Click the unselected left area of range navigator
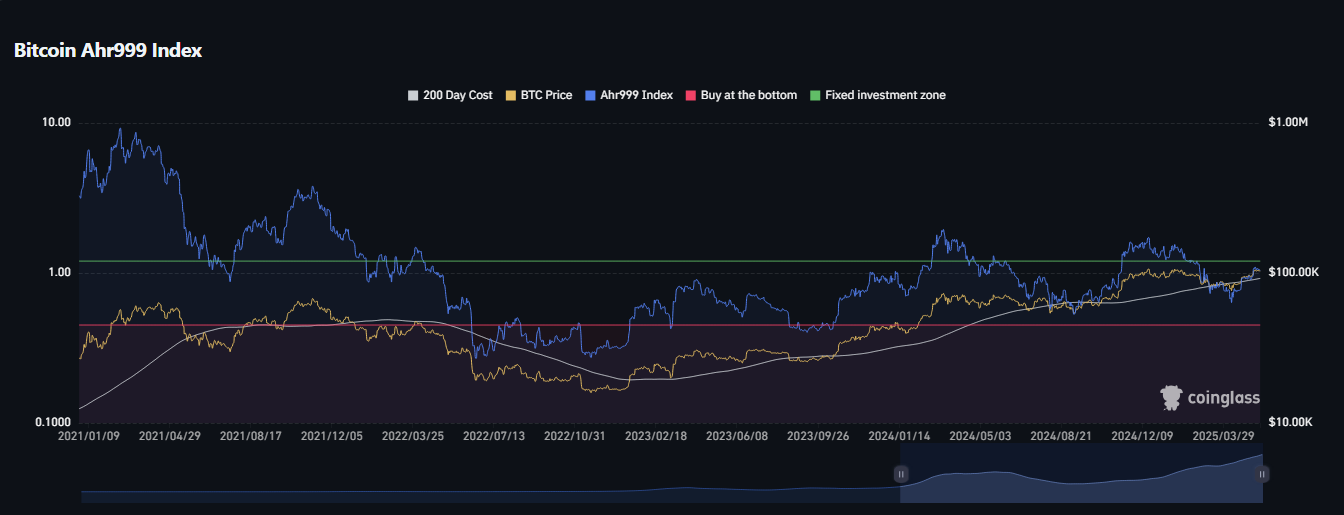The width and height of the screenshot is (1344, 515). pos(490,480)
